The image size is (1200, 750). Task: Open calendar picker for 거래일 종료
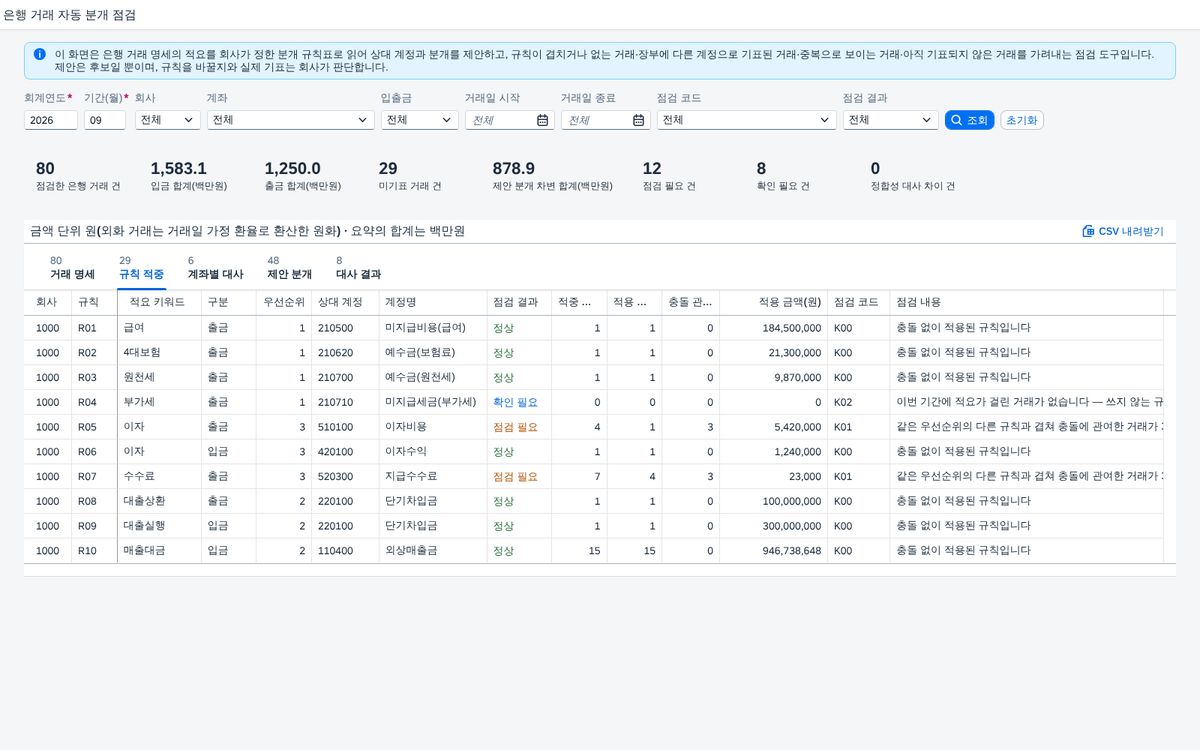pos(638,120)
